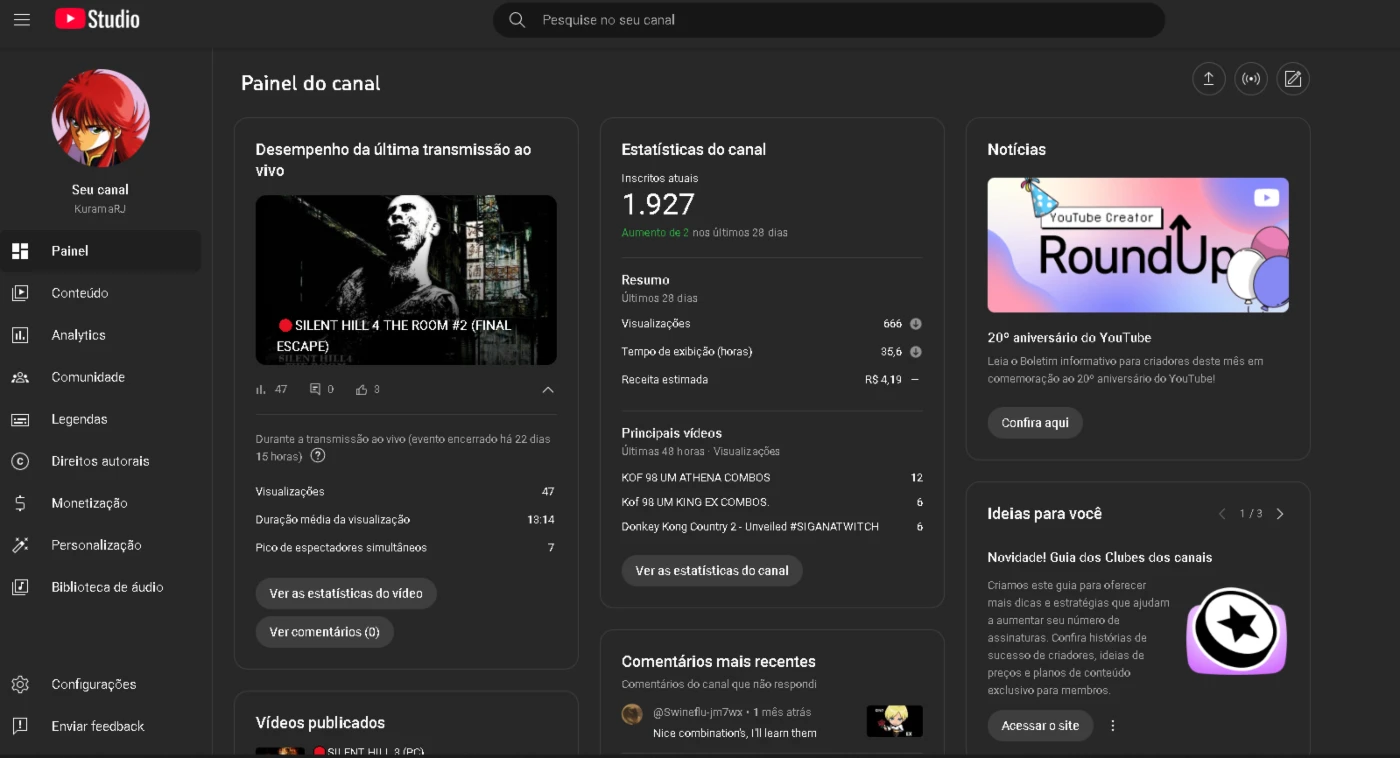Image resolution: width=1400 pixels, height=758 pixels.
Task: Click the Duração média da visualização row
Action: [405, 520]
